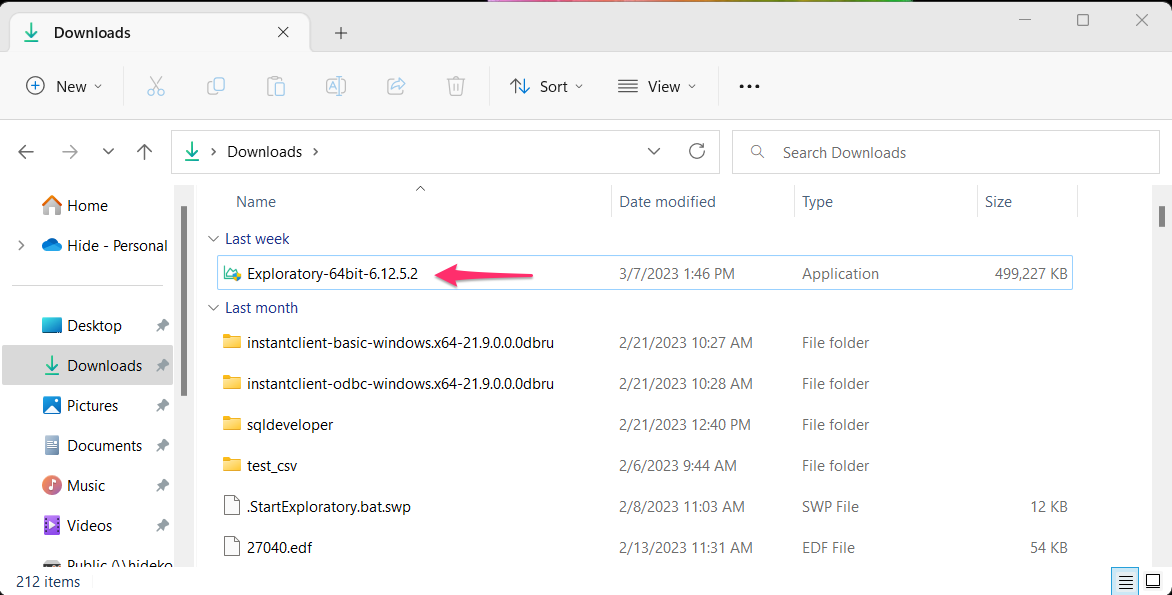Open the New menu chevron

(98, 86)
